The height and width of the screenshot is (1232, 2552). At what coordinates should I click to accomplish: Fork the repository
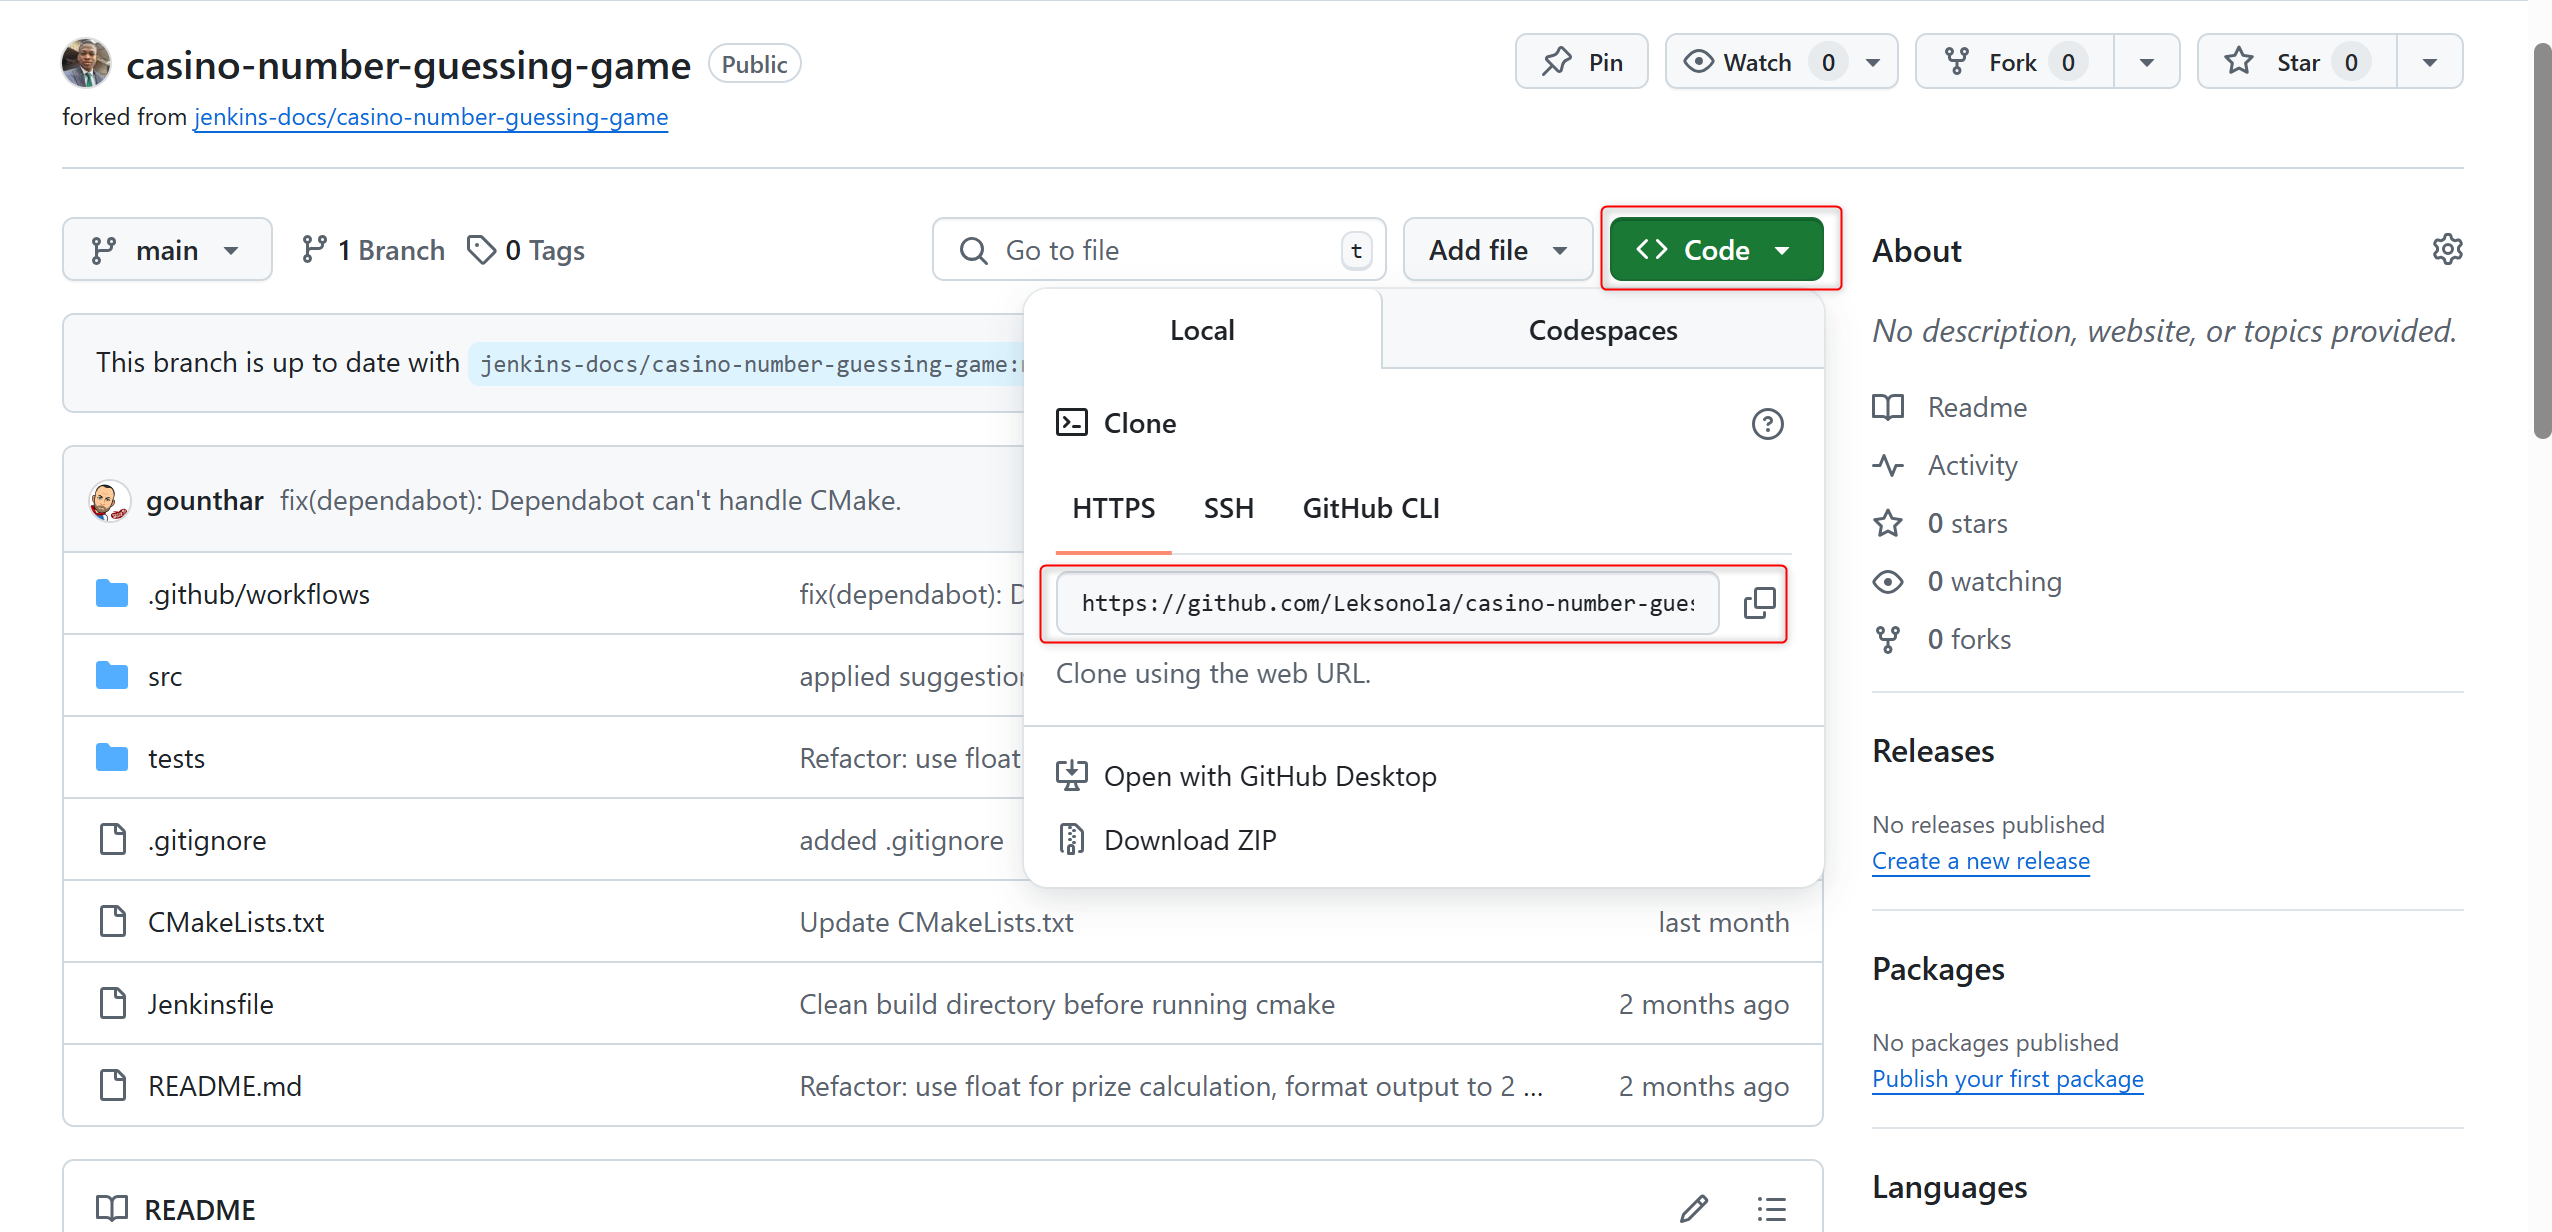pos(2014,62)
